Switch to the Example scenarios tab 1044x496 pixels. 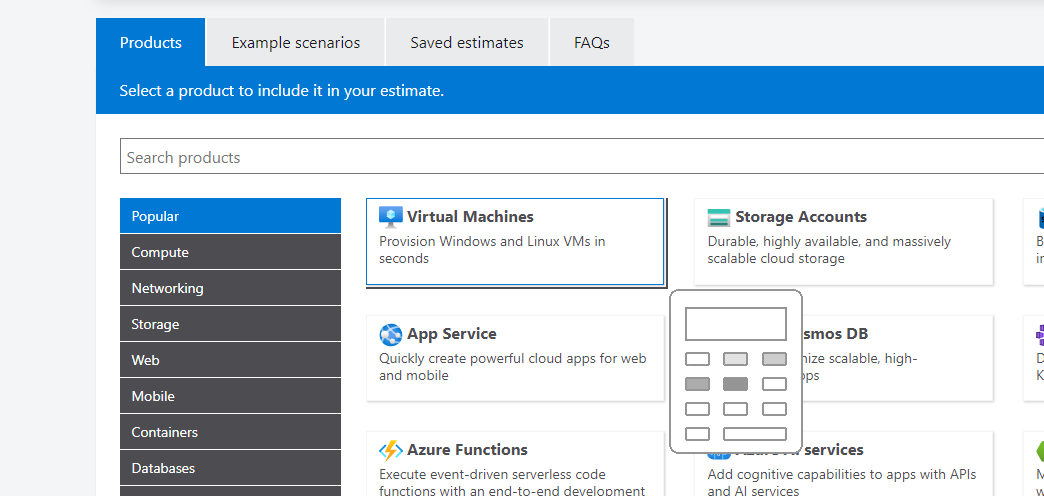(296, 43)
